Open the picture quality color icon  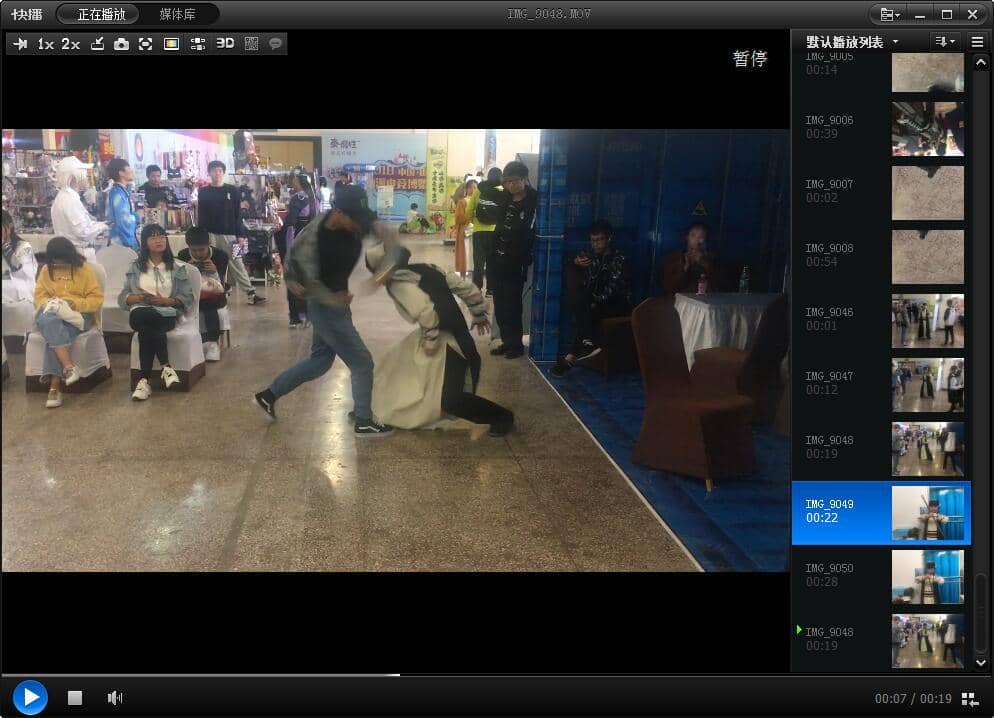pos(171,44)
